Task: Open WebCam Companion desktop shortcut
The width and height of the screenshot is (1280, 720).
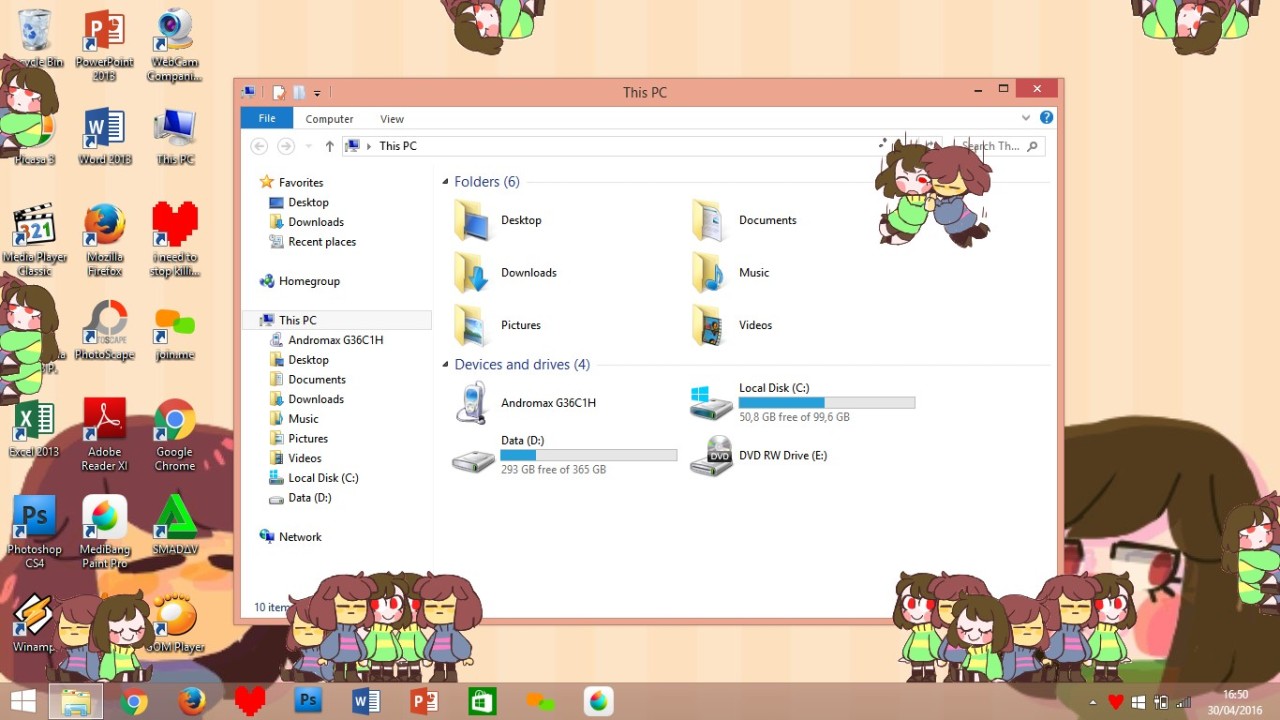Action: tap(175, 45)
